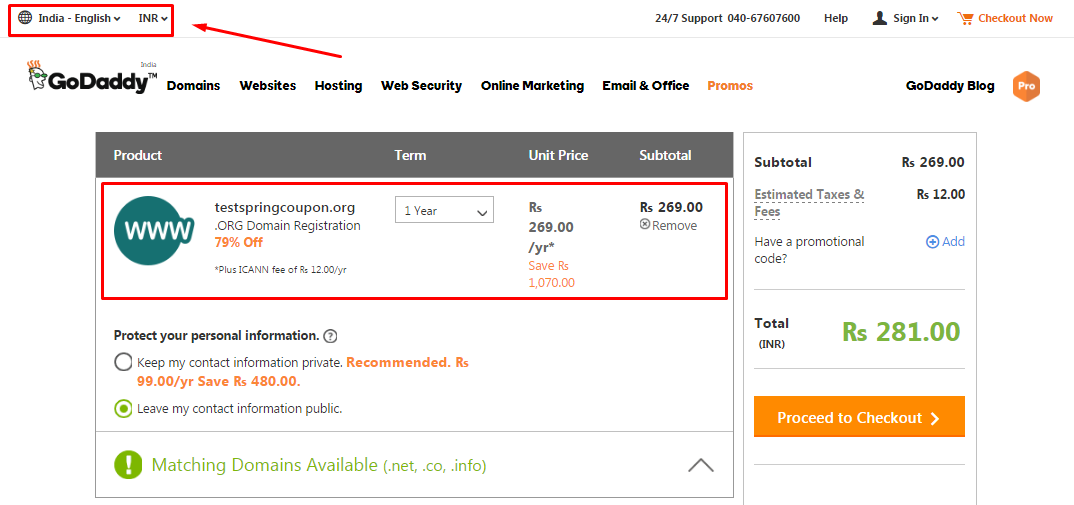Click the testspringcoupon.org domain name
This screenshot has width=1074, height=505.
pos(285,208)
